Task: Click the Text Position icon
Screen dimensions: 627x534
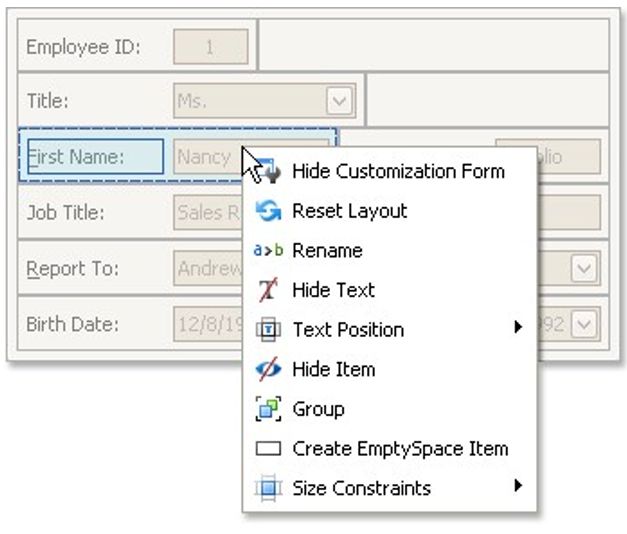Action: point(269,330)
